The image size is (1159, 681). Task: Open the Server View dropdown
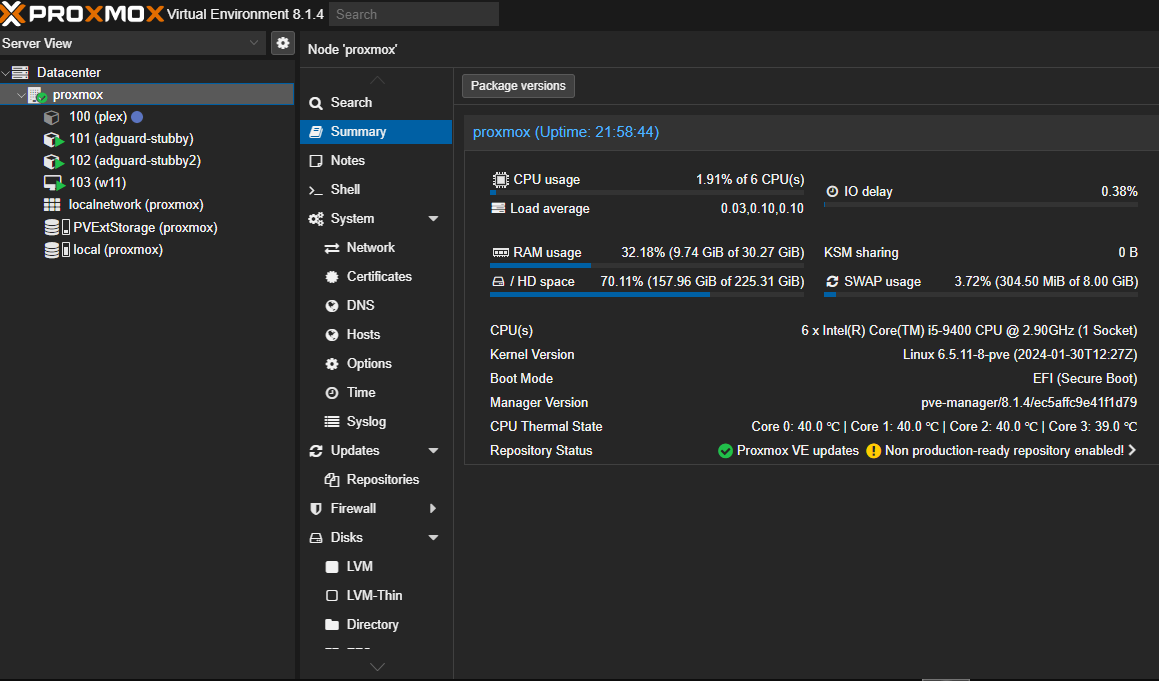pos(254,43)
